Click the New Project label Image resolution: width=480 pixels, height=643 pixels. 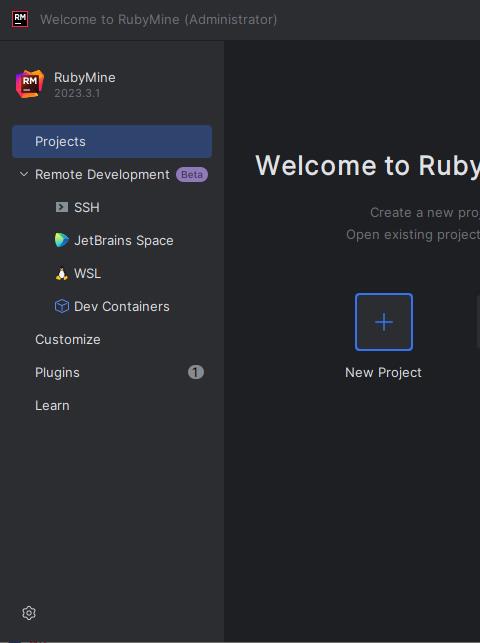pos(383,372)
